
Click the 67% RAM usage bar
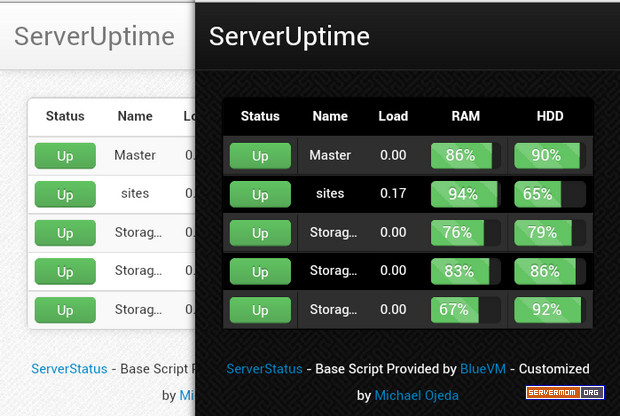pyautogui.click(x=465, y=310)
